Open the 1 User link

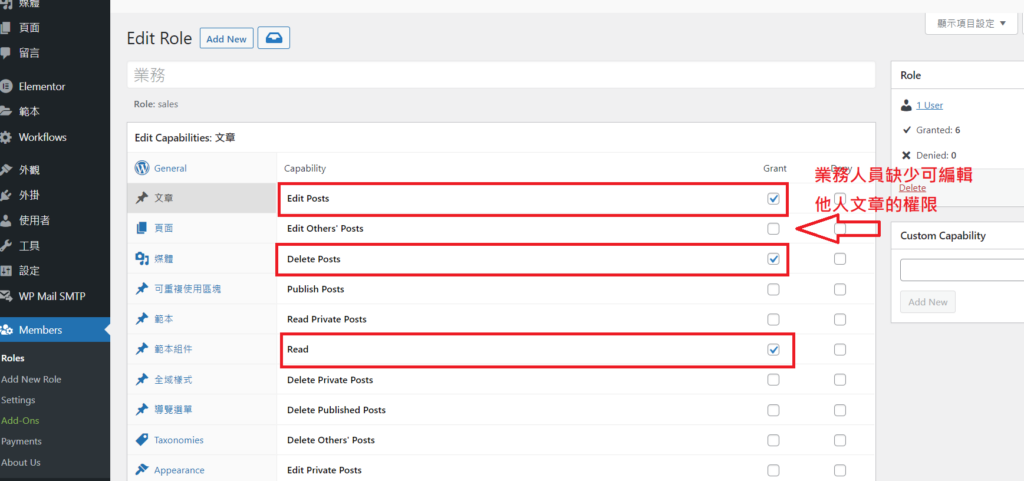tap(928, 105)
